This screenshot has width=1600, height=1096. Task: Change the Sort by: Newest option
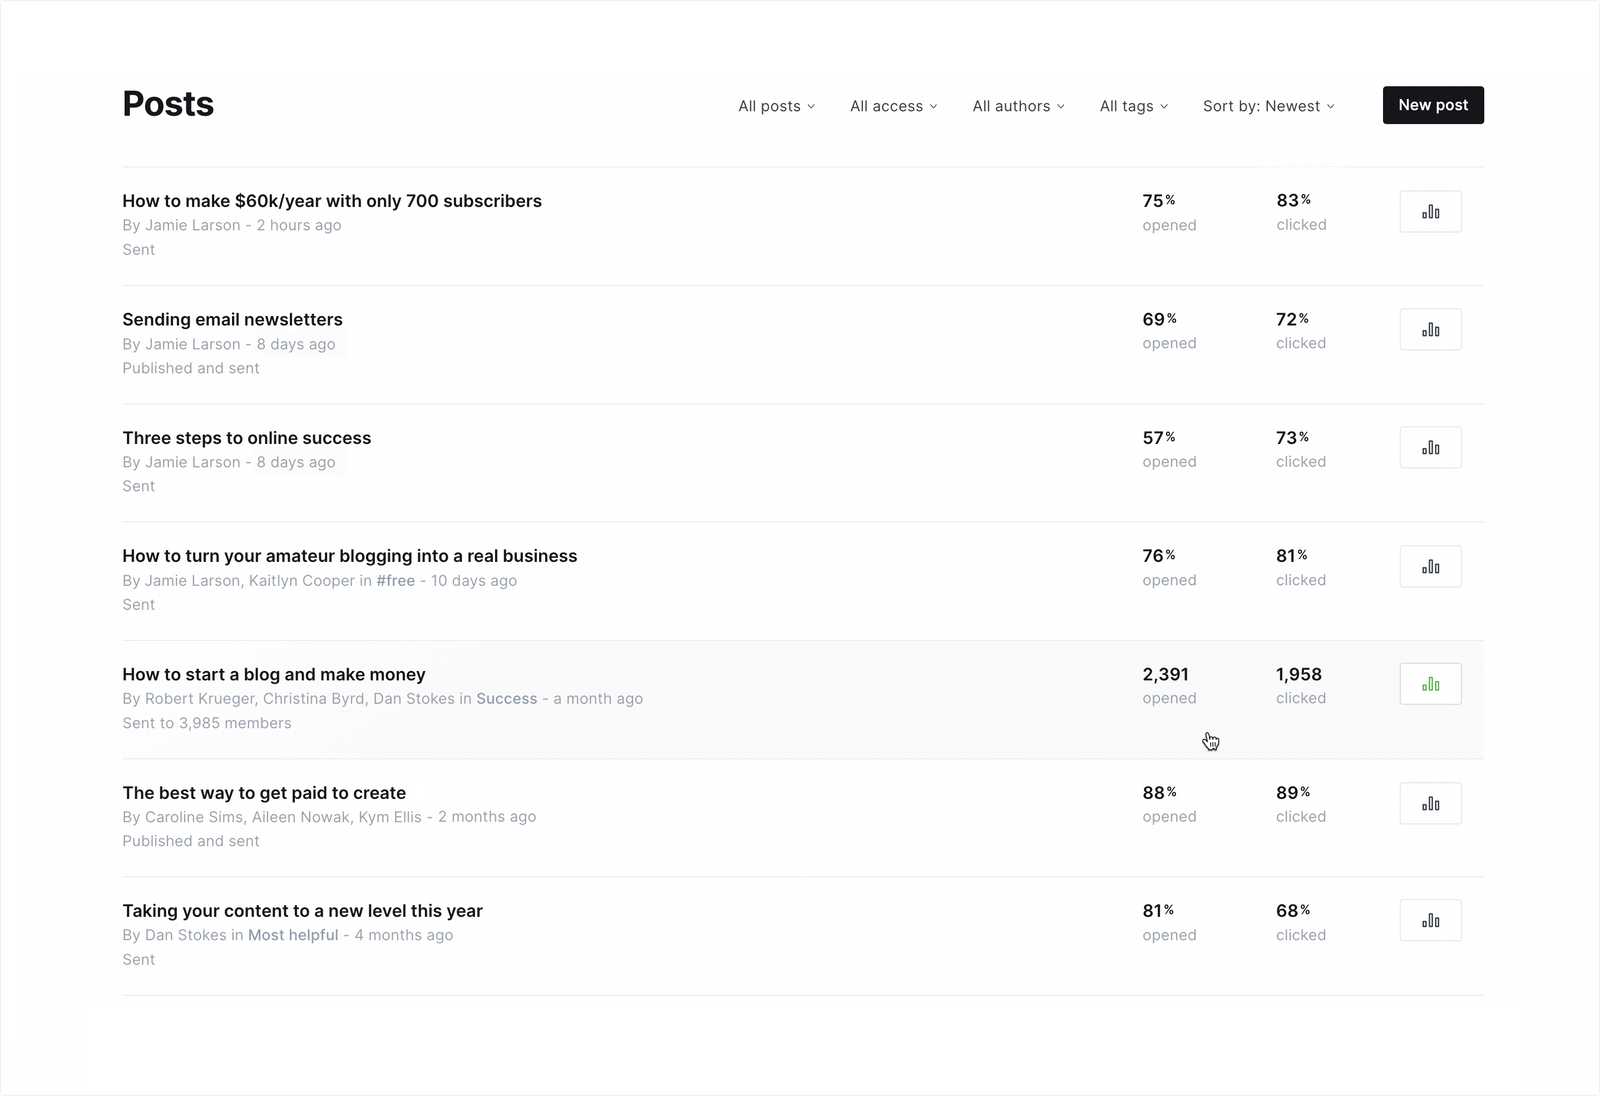[x=1268, y=106]
